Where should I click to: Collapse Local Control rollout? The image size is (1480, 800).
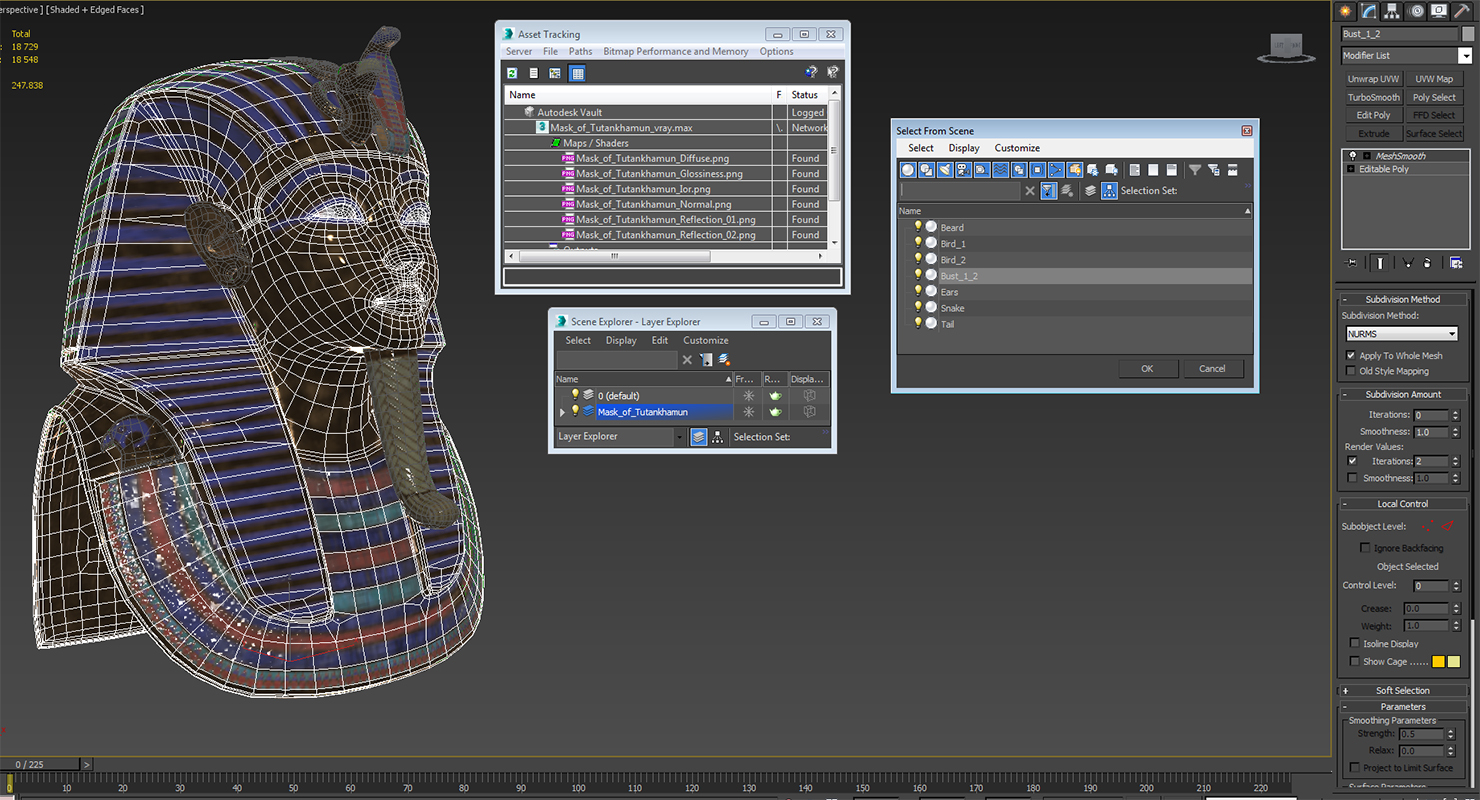[1404, 504]
